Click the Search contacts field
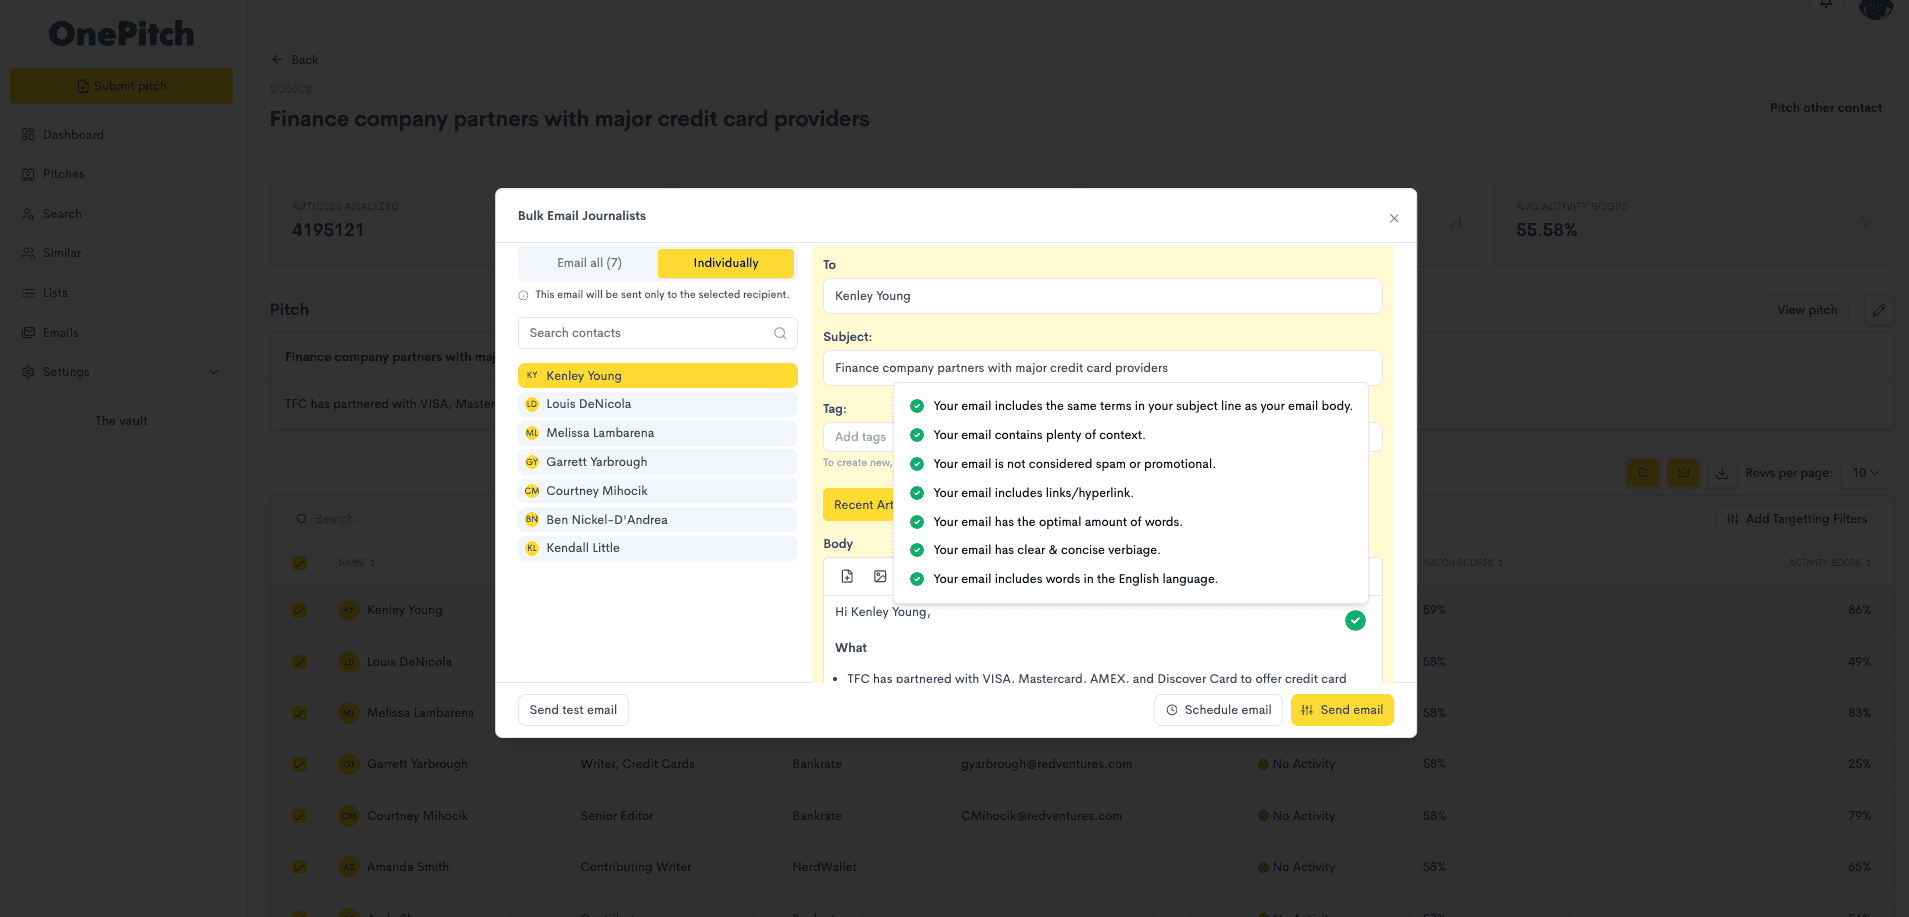 pos(657,333)
